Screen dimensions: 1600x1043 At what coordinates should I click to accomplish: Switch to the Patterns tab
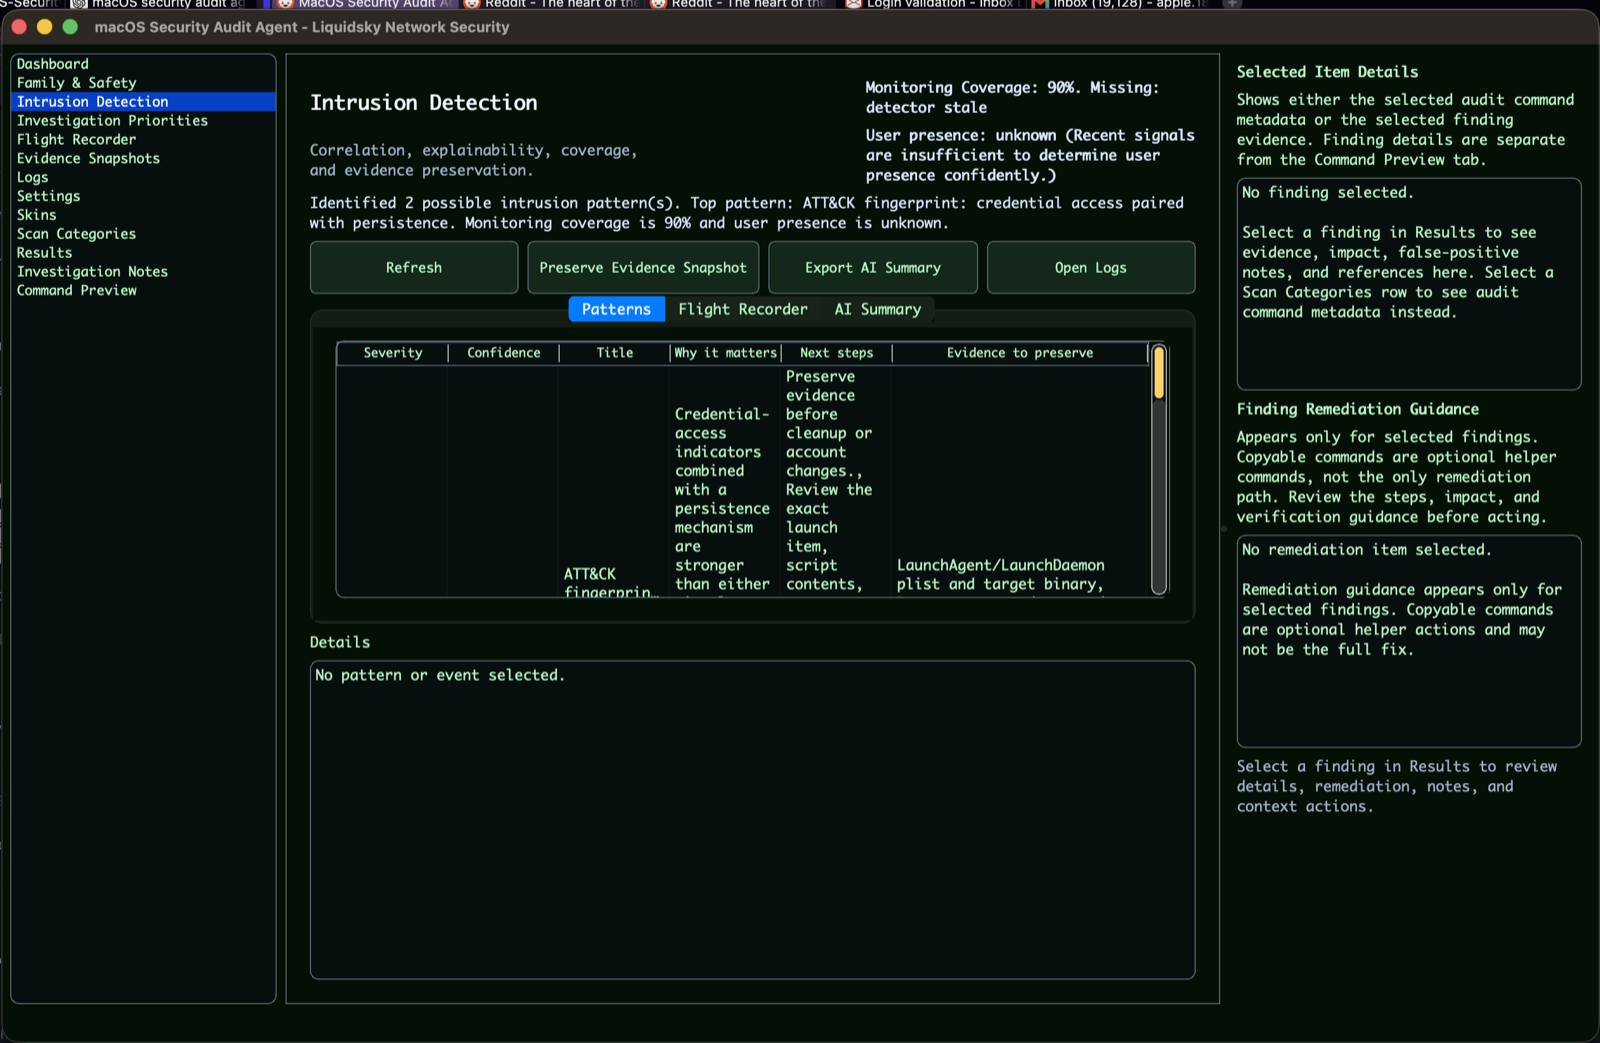tap(616, 310)
